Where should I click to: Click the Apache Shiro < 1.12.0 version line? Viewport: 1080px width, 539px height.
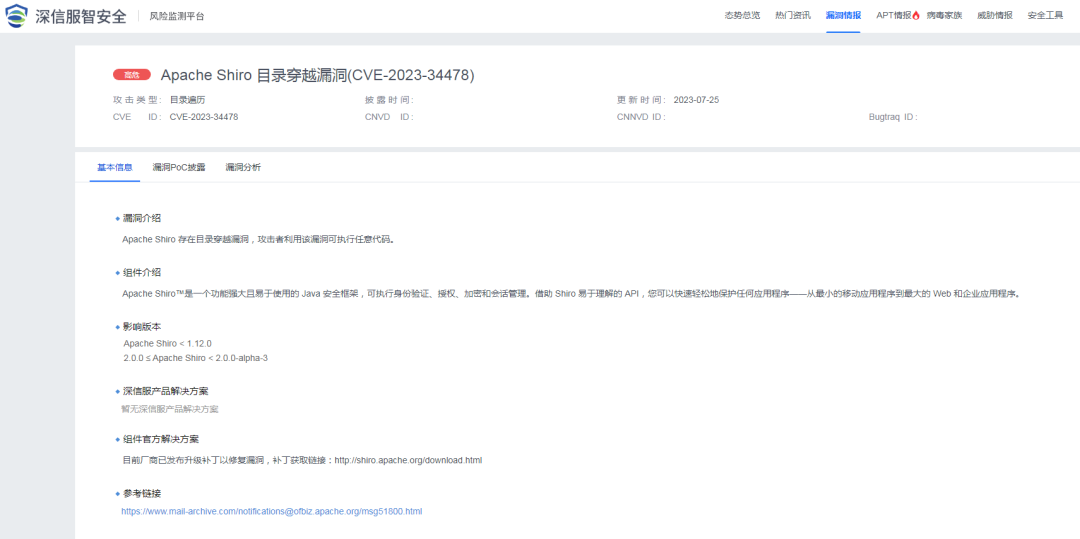[167, 343]
